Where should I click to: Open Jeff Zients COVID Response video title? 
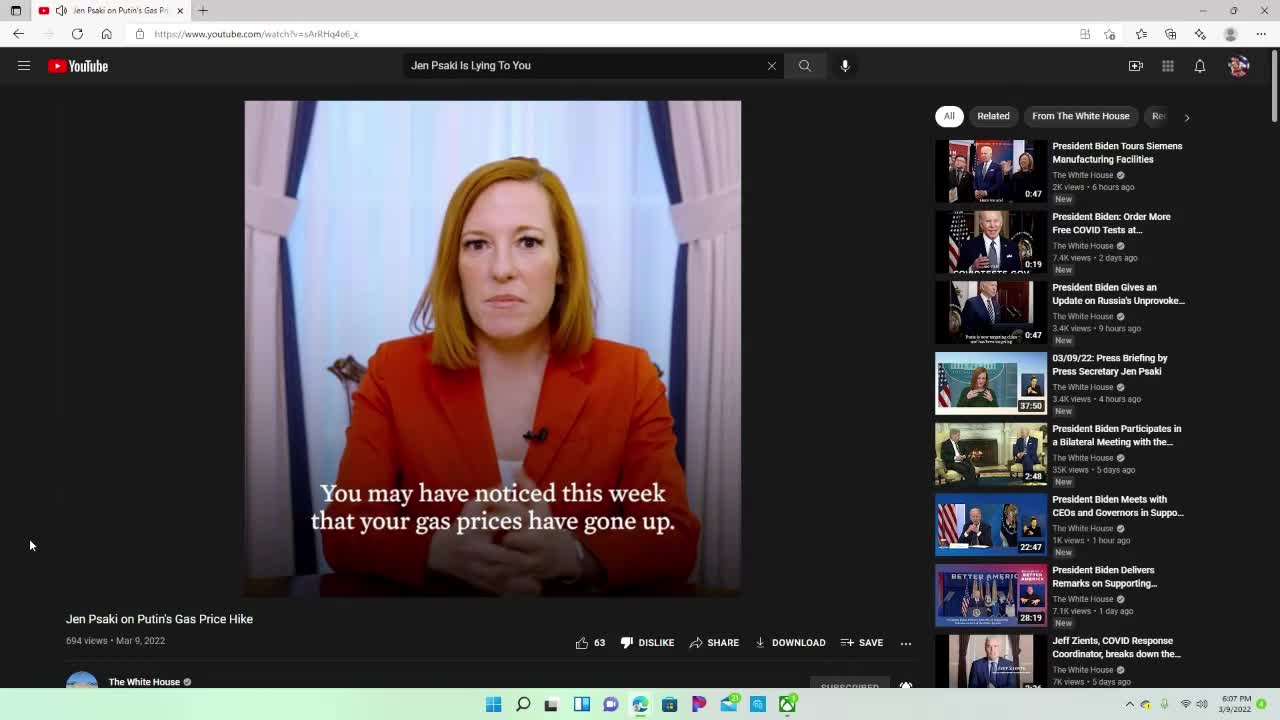(1116, 647)
